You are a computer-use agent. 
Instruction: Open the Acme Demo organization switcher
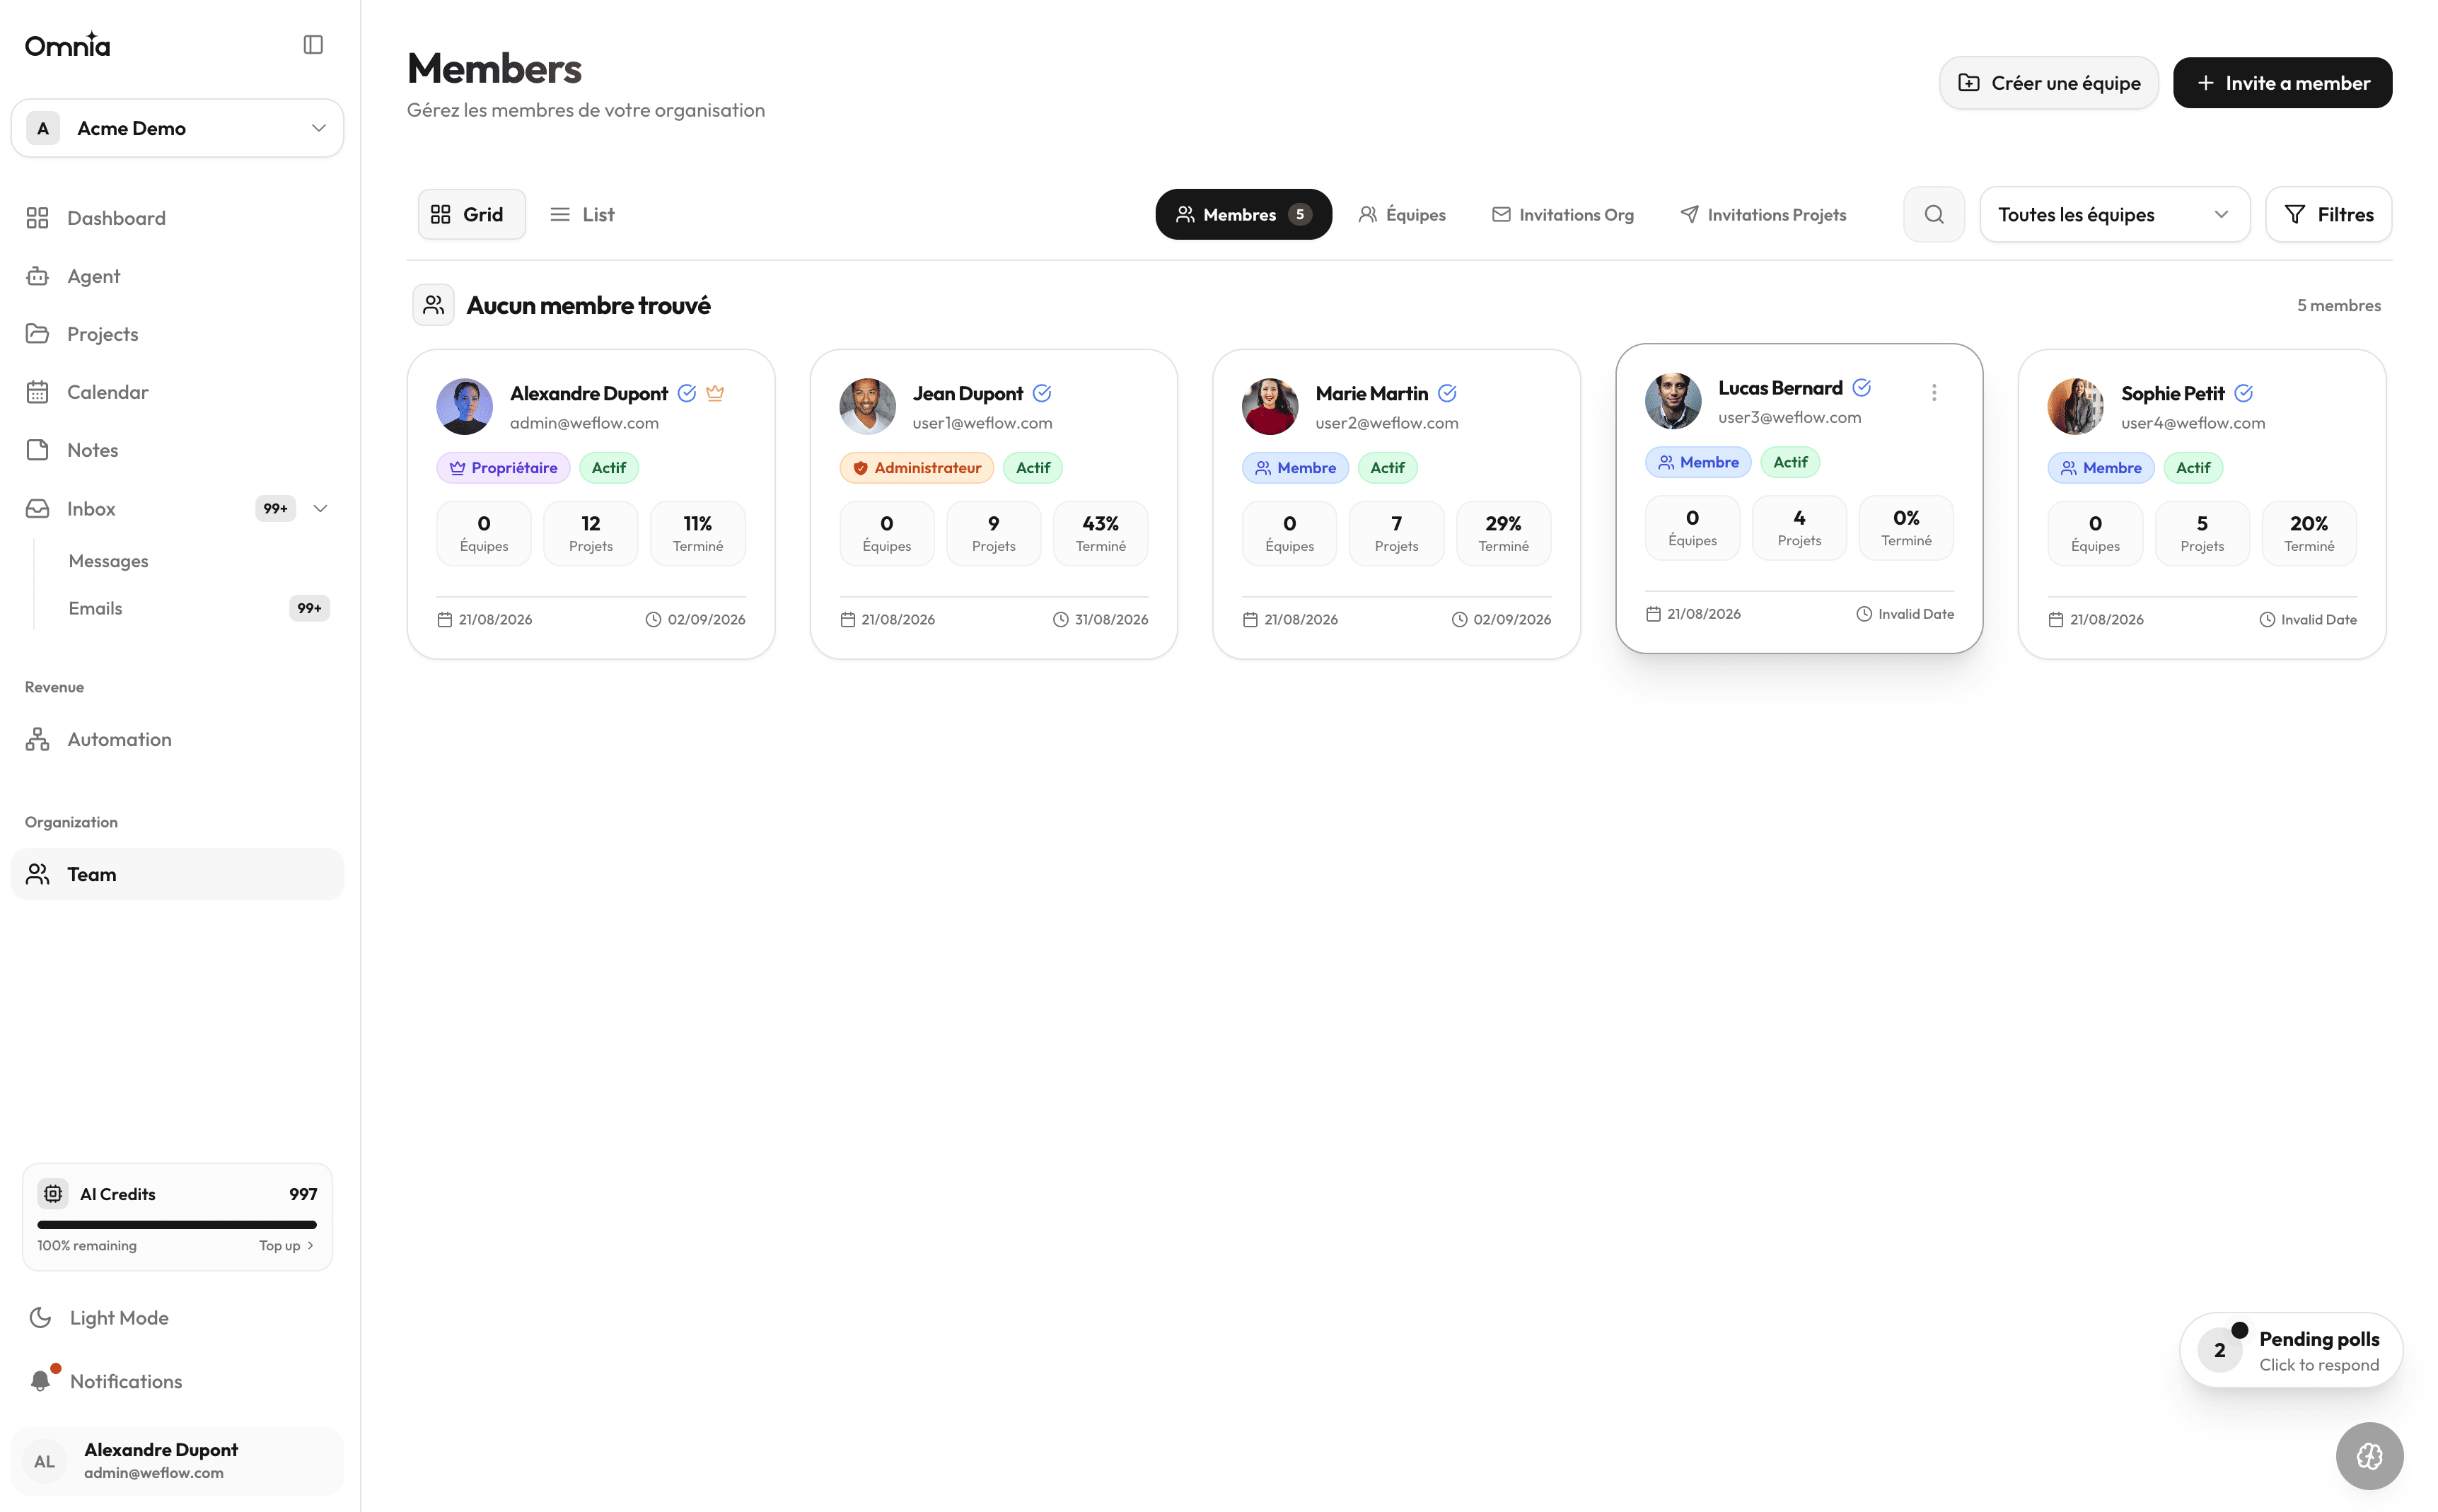coord(177,128)
